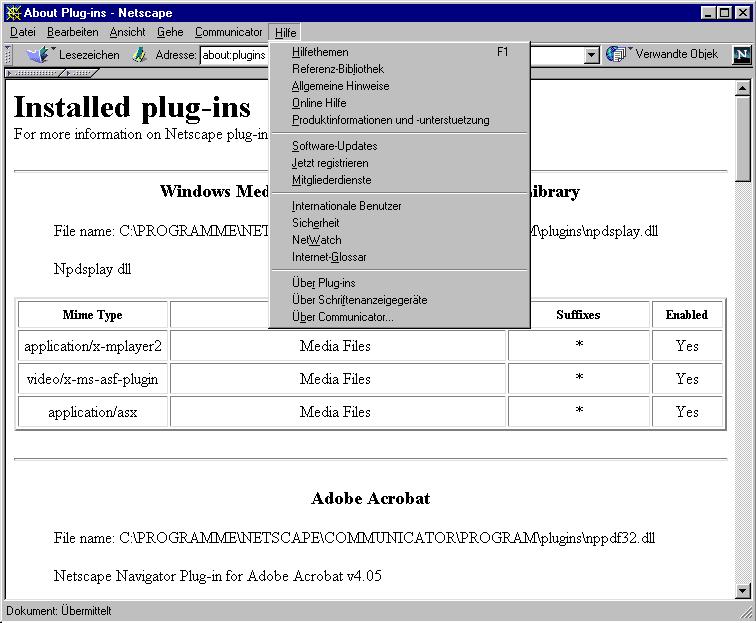
Task: Open the Bearbeiten menu
Action: pyautogui.click(x=72, y=32)
